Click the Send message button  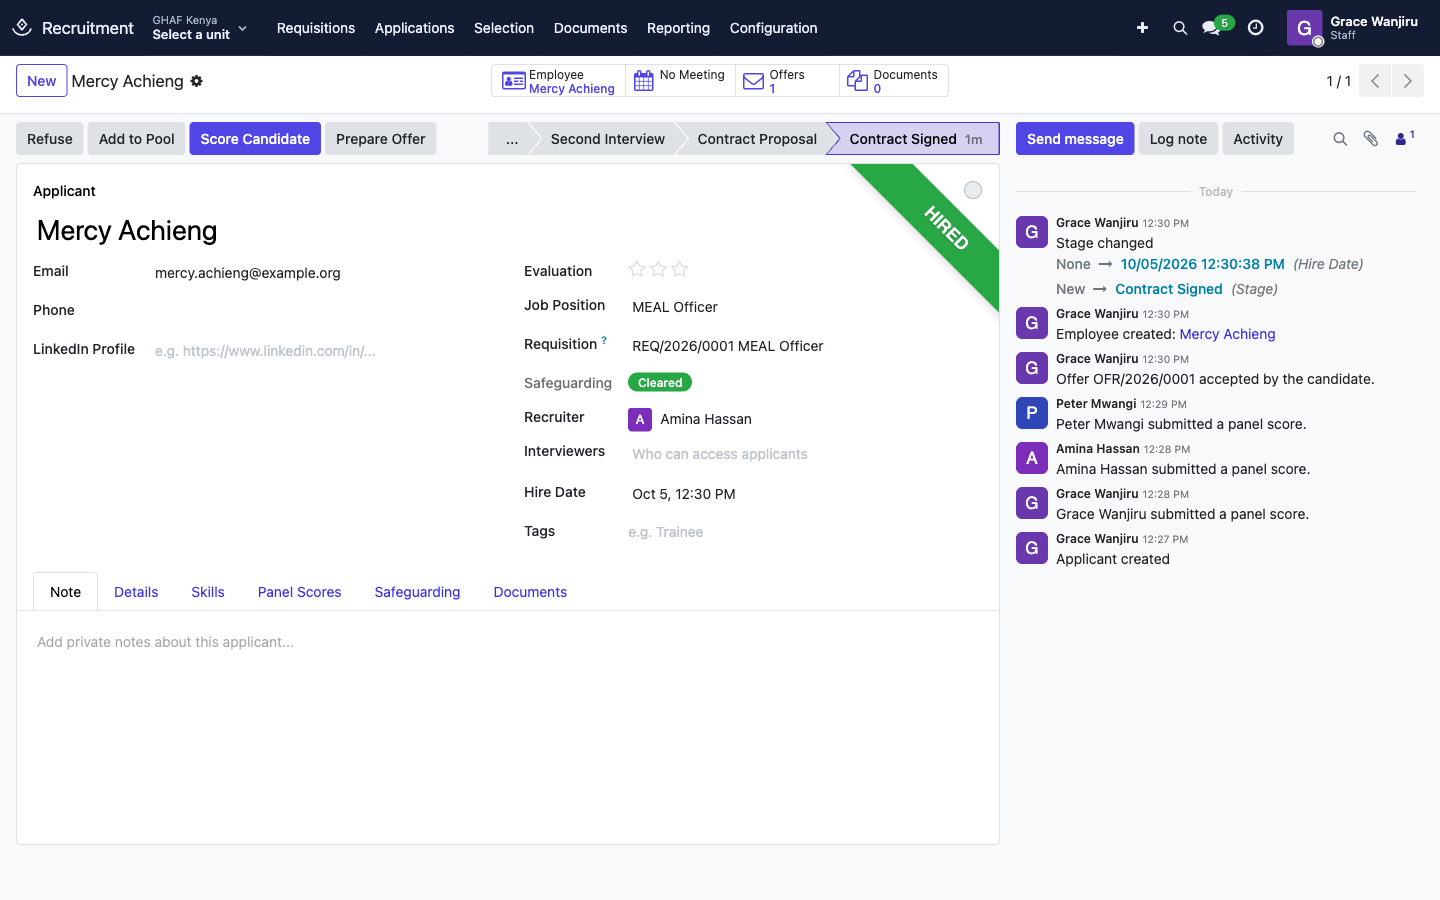[x=1075, y=139]
